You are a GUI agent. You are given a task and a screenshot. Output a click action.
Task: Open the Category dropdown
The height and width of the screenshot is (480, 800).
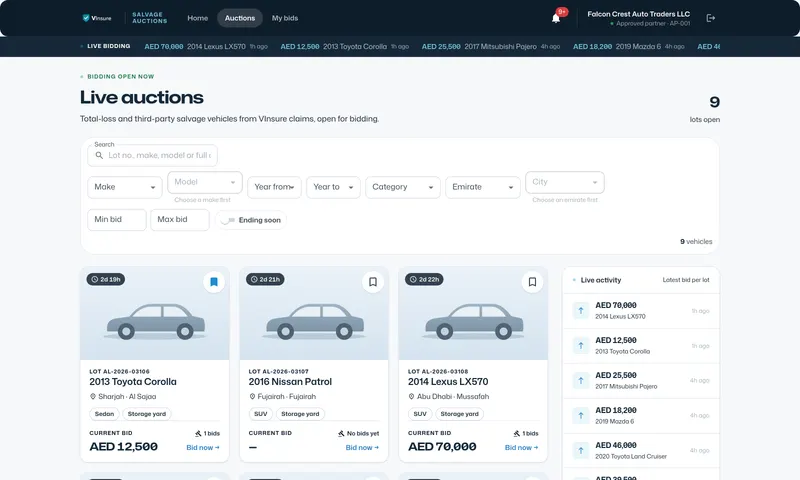(x=403, y=187)
